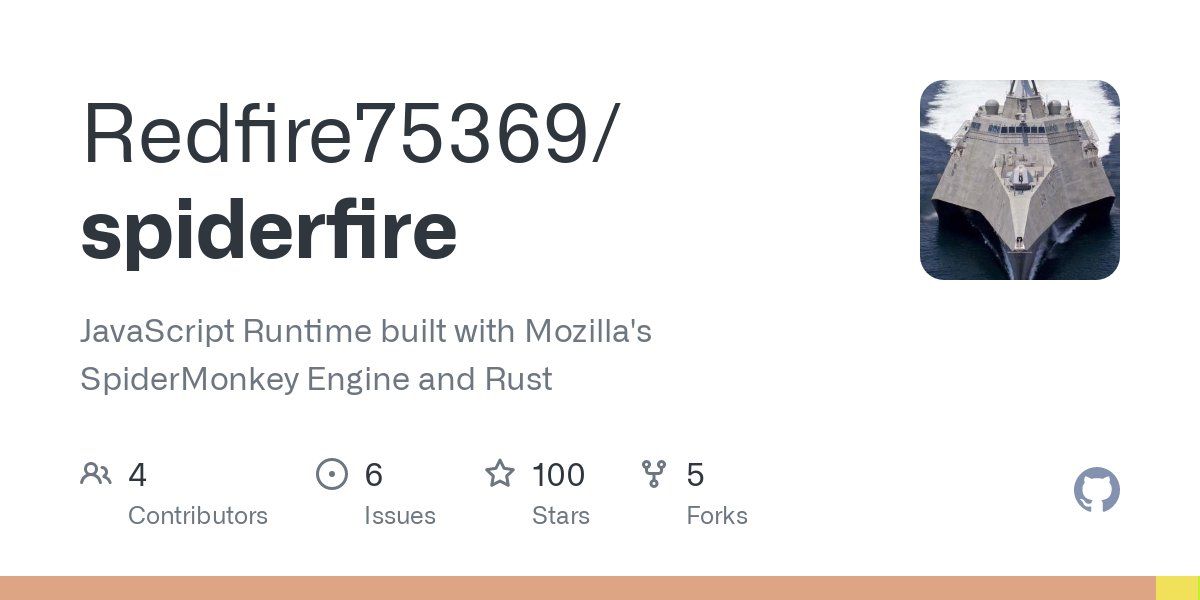This screenshot has height=600, width=1200.
Task: Click the Contributors people icon
Action: 95,474
